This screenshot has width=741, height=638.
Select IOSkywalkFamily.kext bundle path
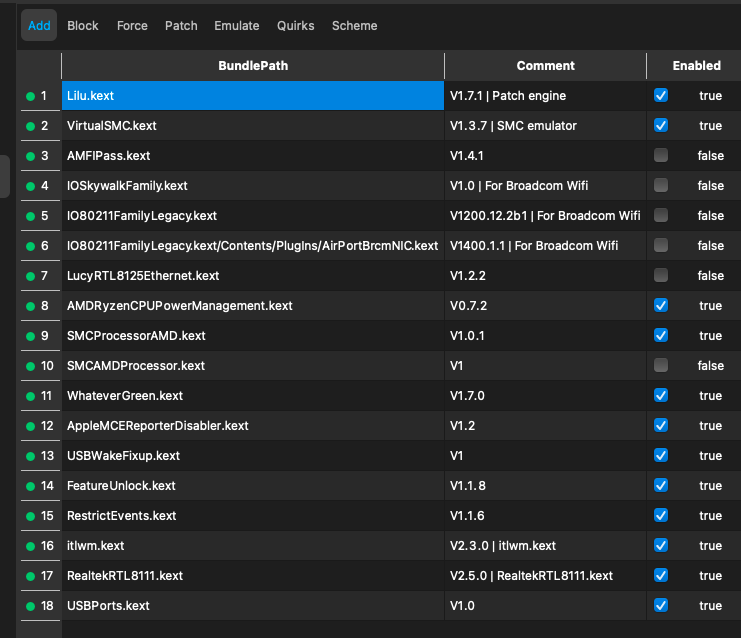coord(253,186)
